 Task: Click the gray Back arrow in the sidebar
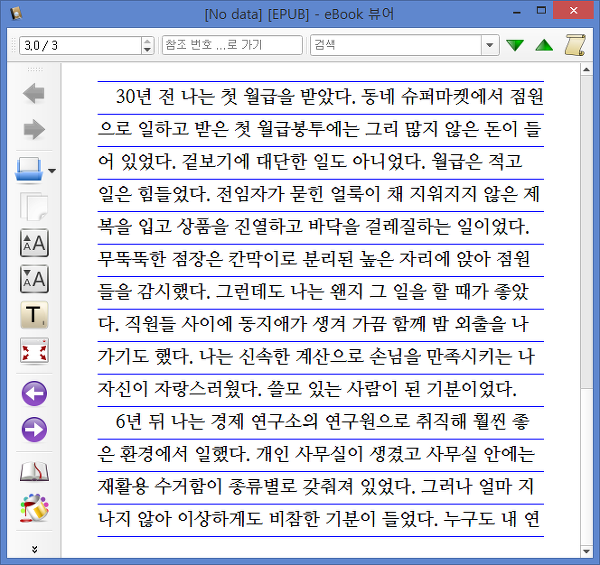34,94
